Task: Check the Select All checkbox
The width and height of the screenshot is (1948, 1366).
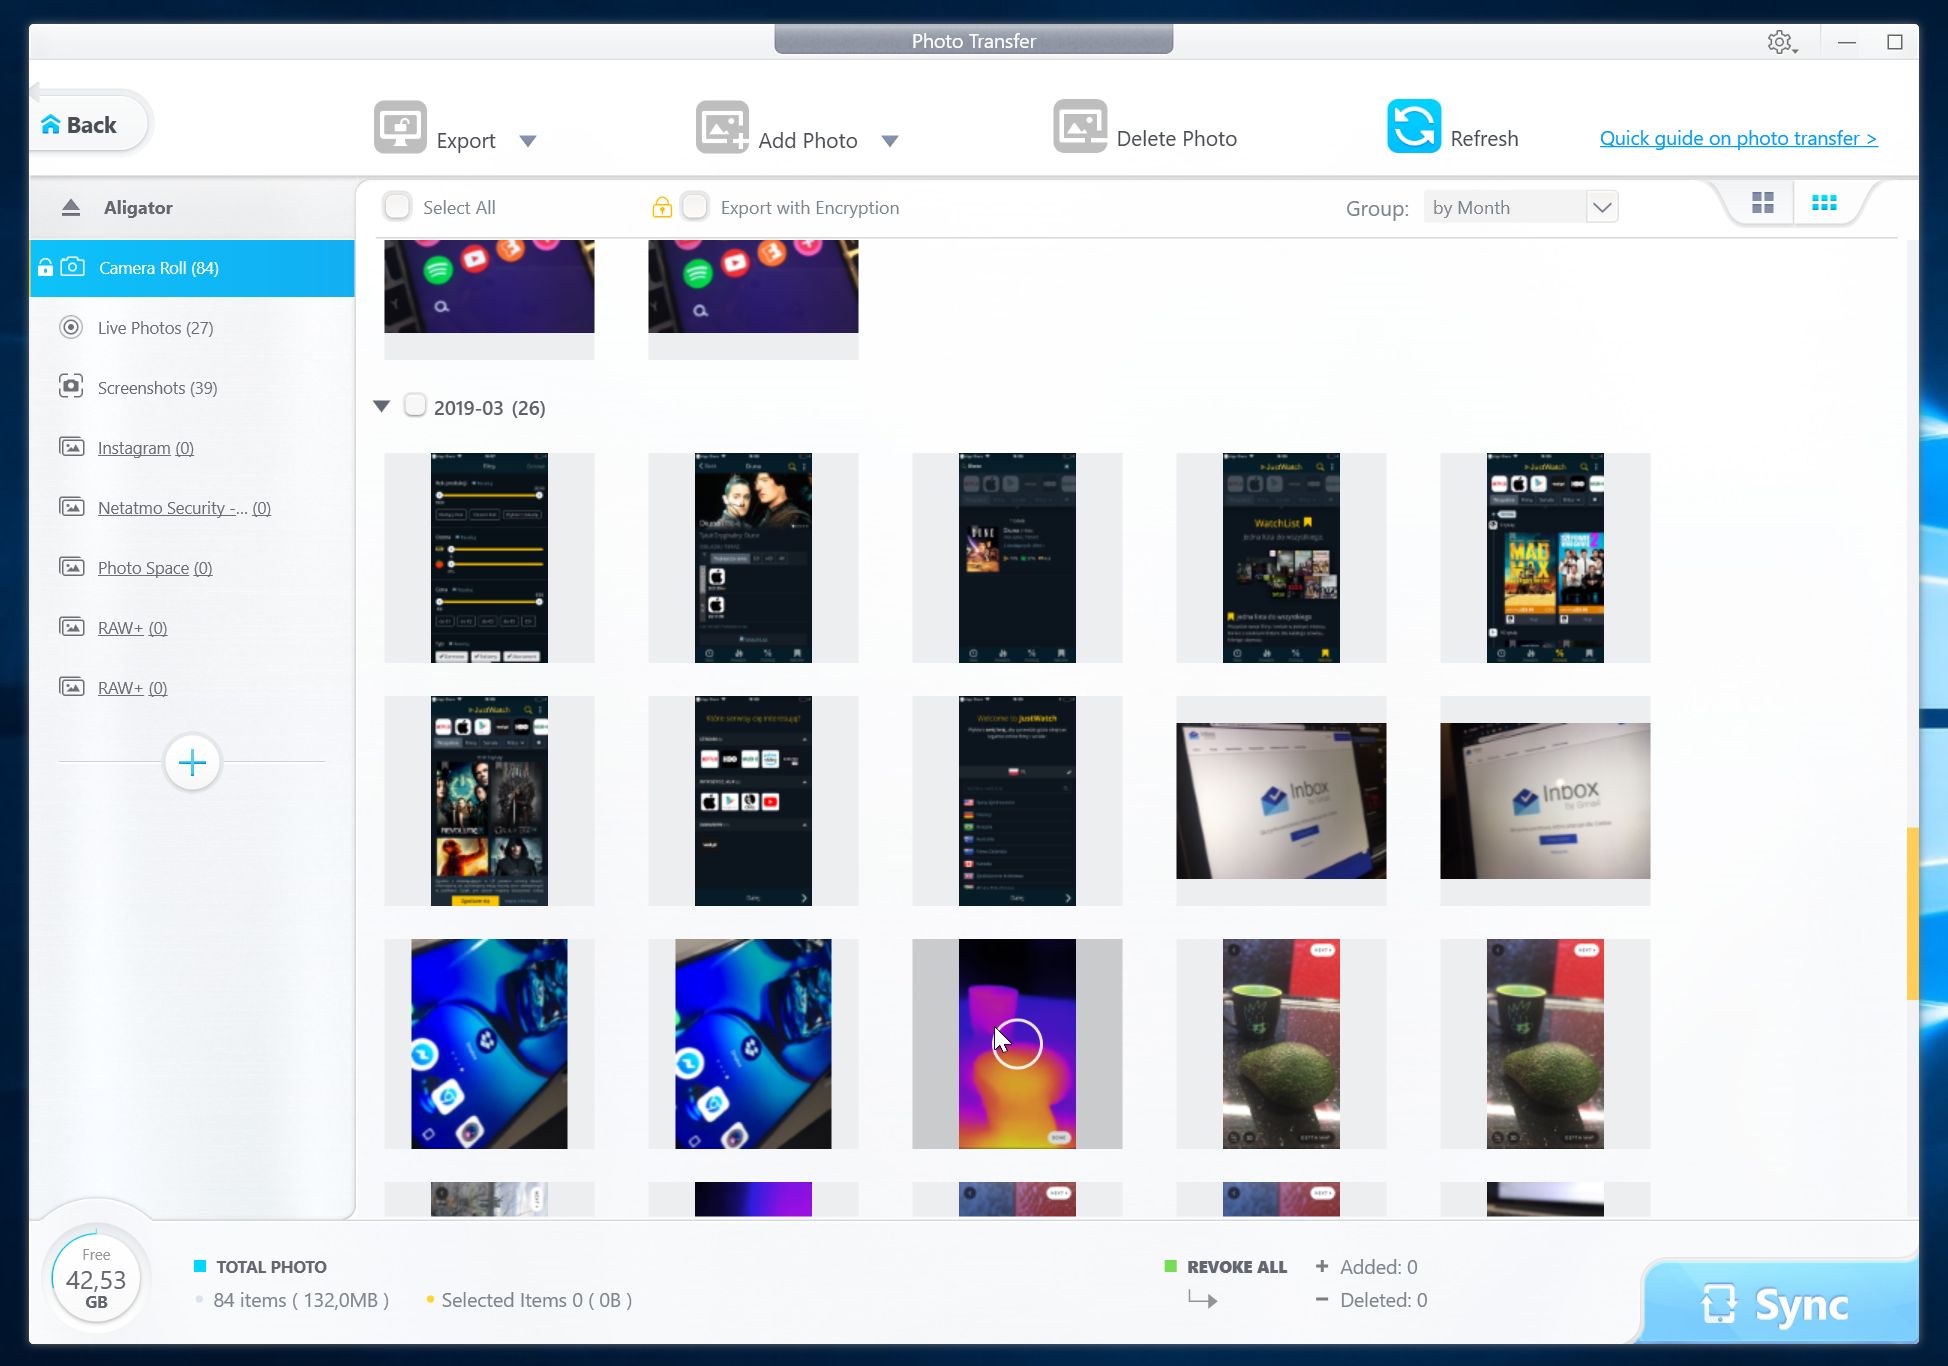Action: click(x=397, y=206)
